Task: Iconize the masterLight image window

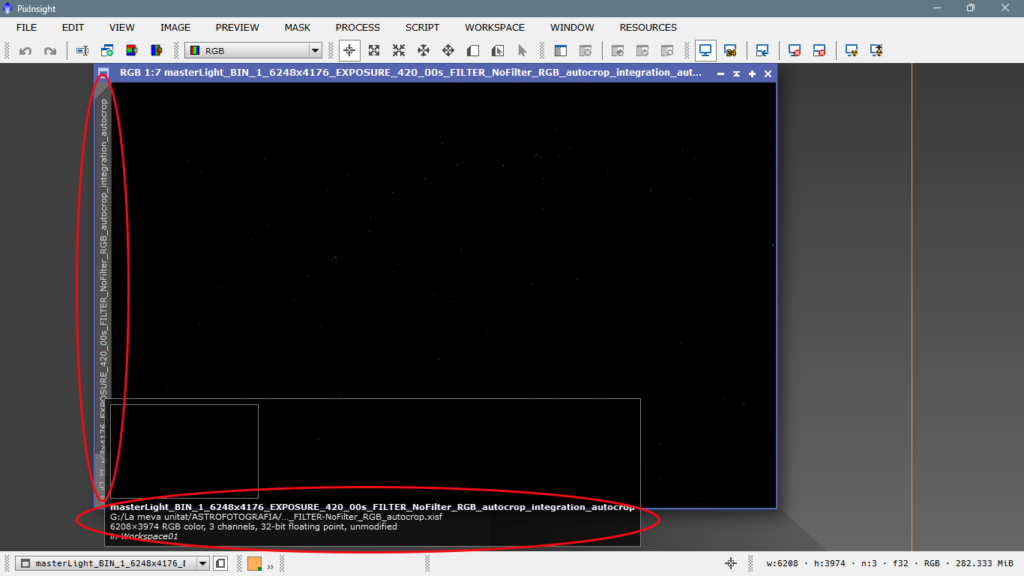Action: (x=720, y=74)
